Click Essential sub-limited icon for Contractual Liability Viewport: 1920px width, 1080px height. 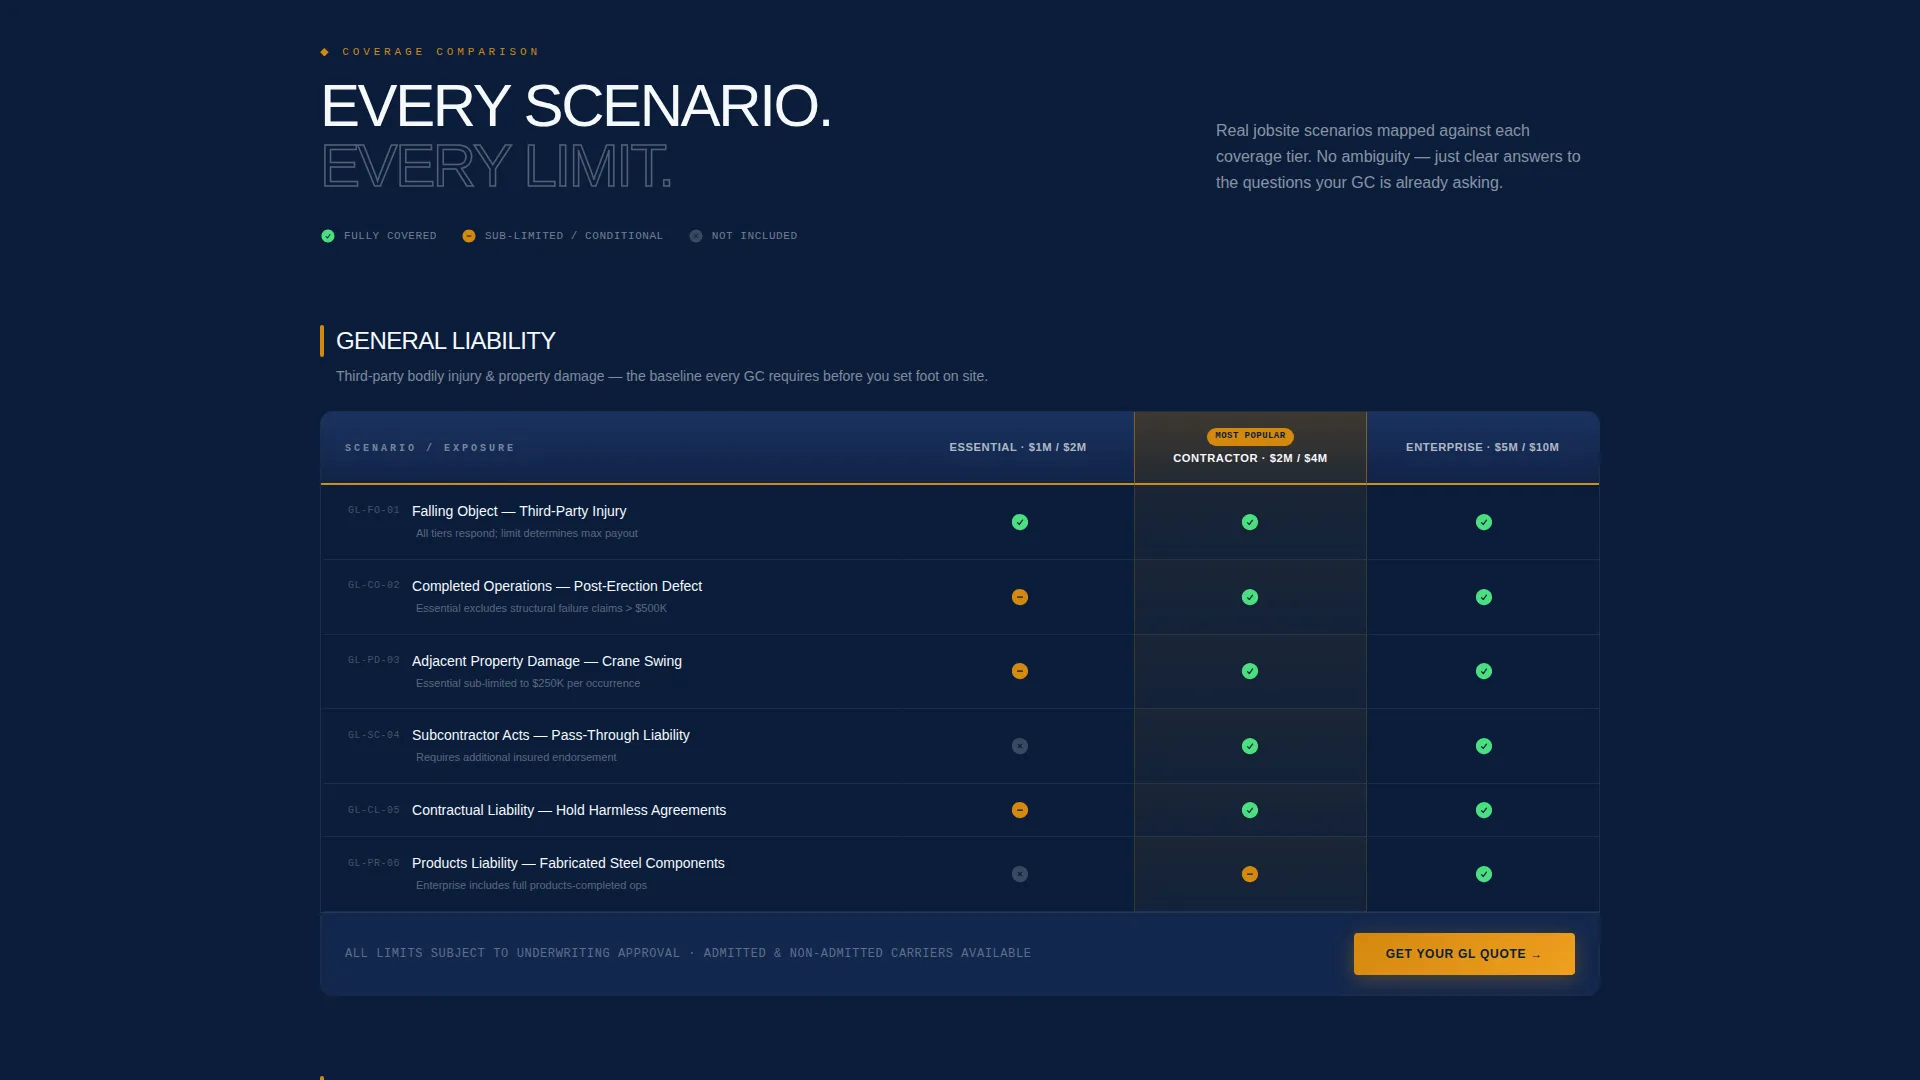(x=1019, y=810)
